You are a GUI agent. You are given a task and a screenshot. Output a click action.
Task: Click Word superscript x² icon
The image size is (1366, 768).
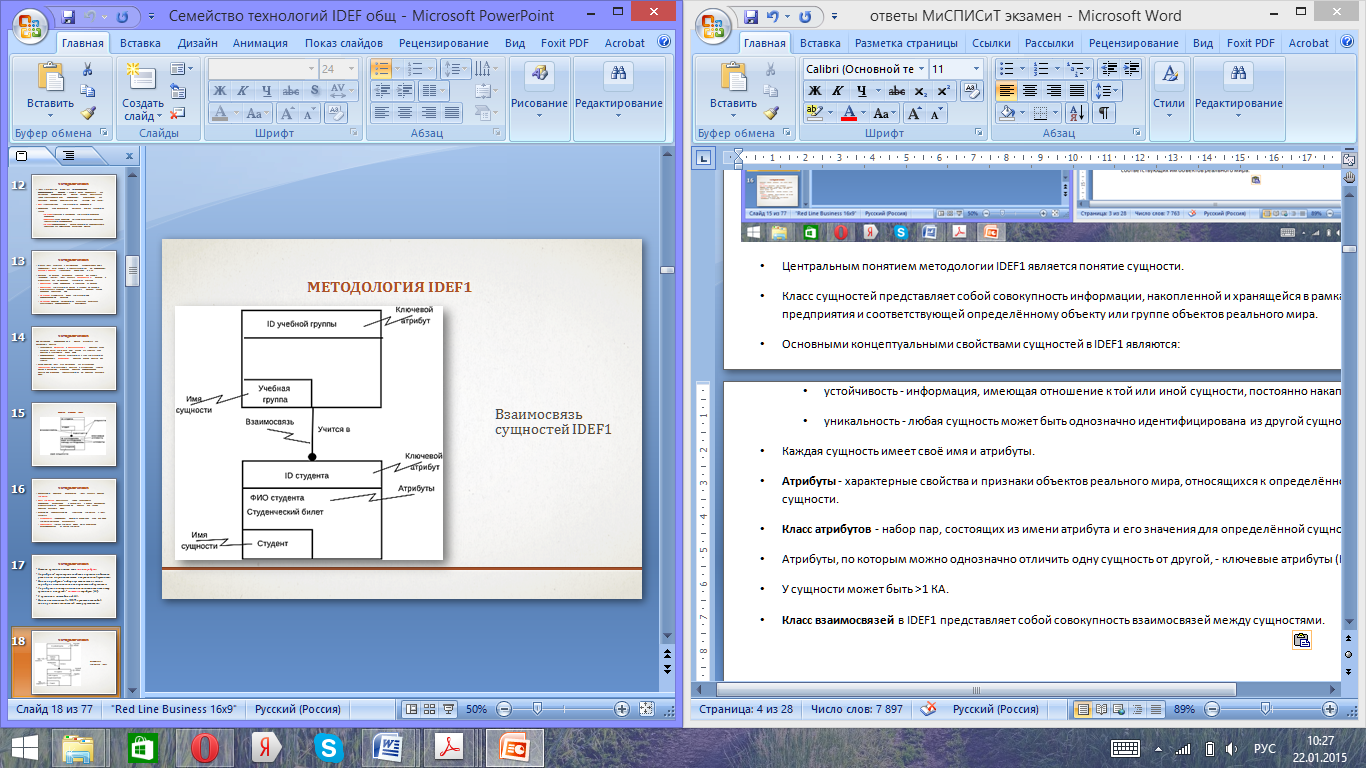pyautogui.click(x=946, y=91)
